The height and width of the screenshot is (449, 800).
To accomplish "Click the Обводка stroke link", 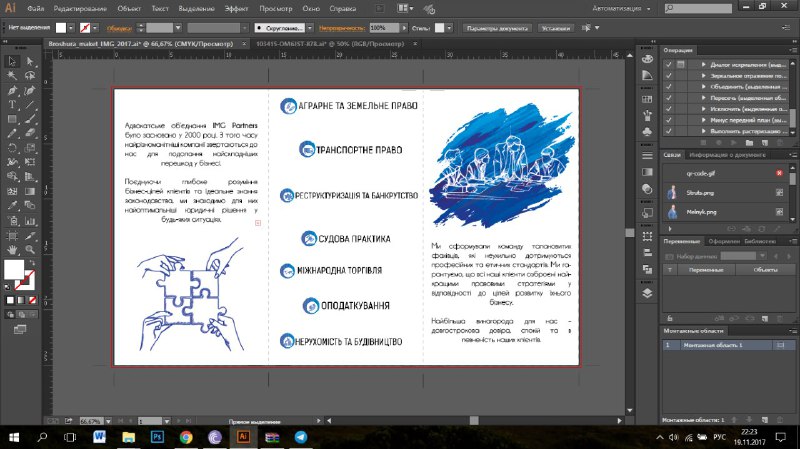I will coord(119,28).
